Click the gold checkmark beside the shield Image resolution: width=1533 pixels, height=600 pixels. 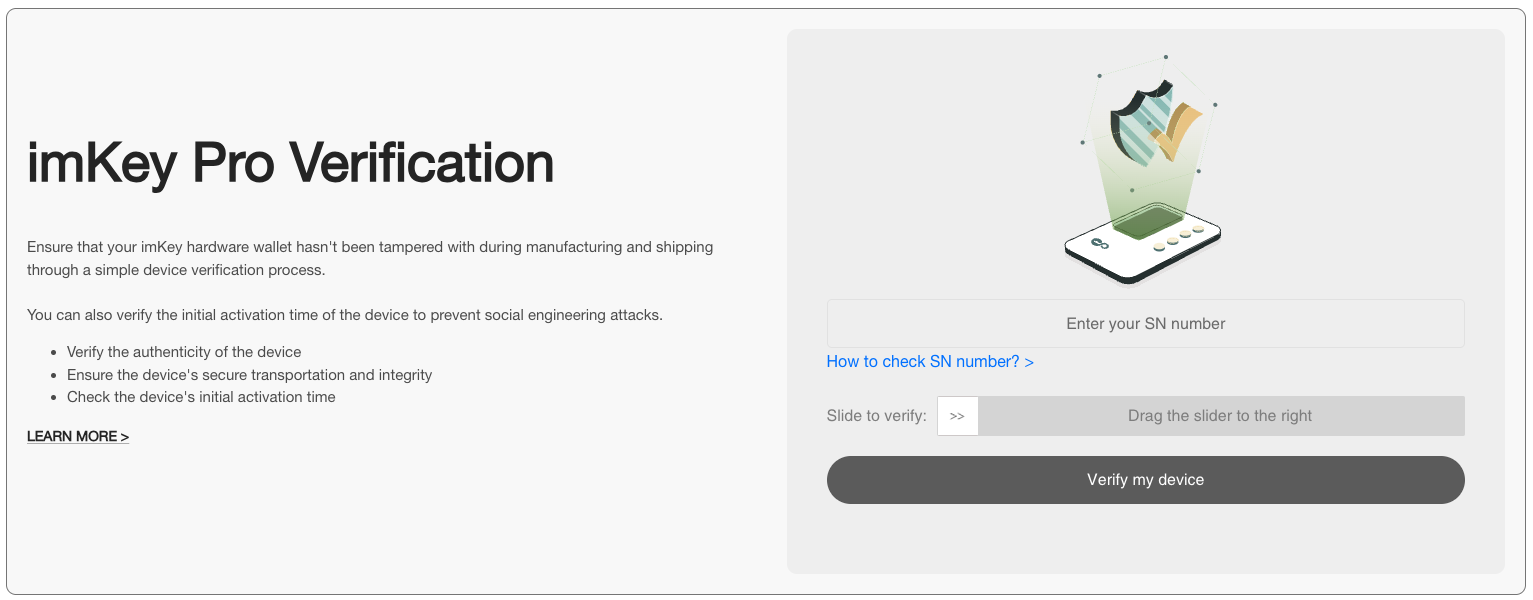point(1180,132)
